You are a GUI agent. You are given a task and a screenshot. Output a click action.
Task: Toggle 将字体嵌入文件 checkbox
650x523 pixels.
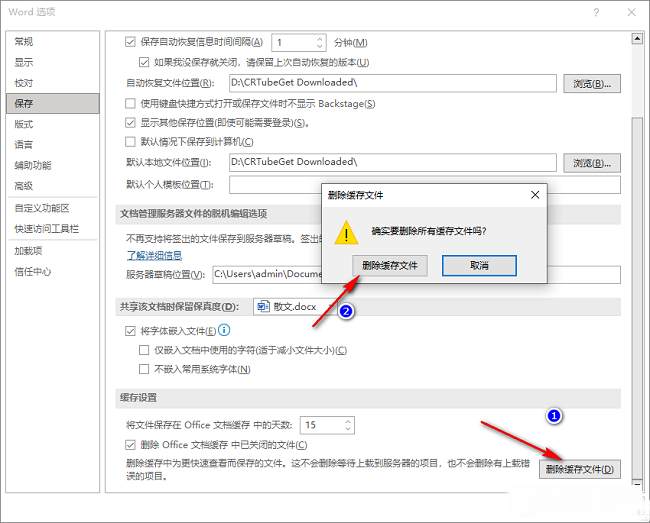coord(130,331)
